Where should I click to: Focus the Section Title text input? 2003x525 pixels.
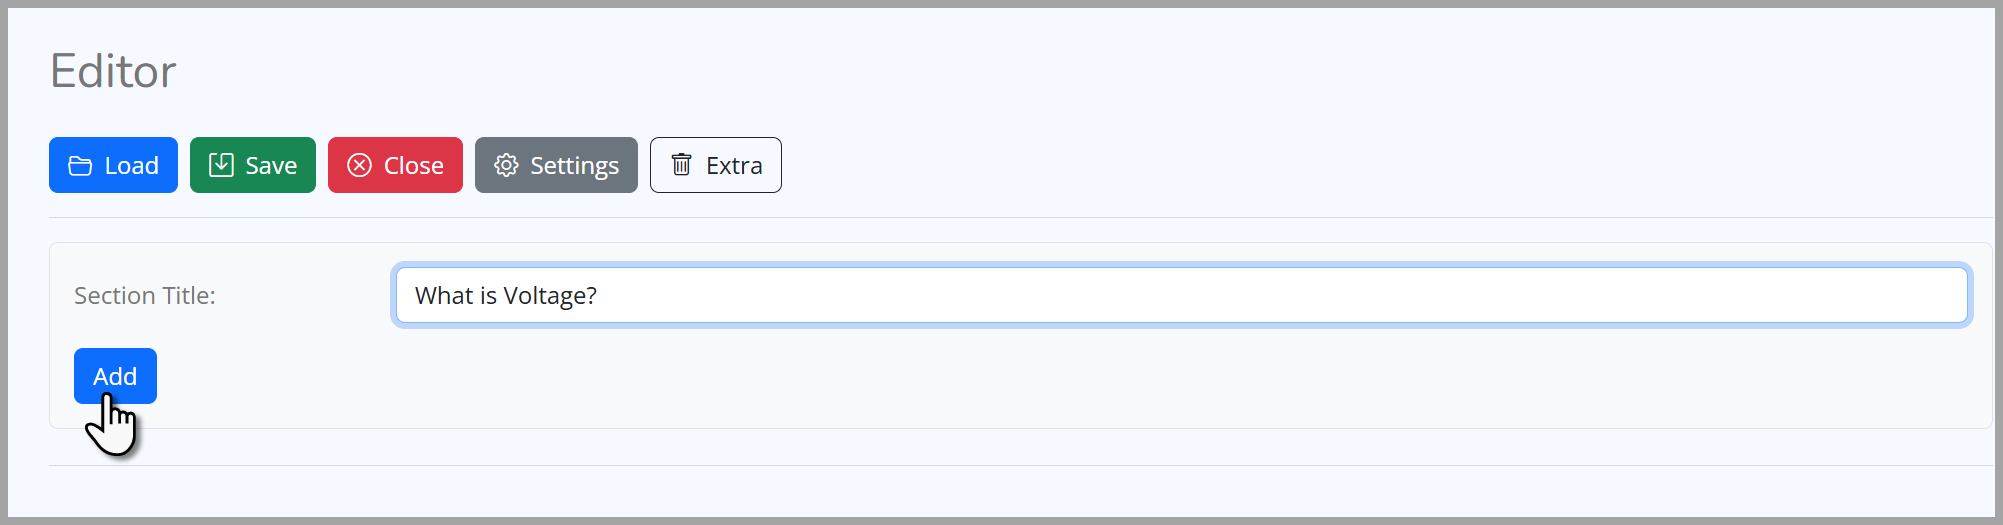pos(1180,295)
